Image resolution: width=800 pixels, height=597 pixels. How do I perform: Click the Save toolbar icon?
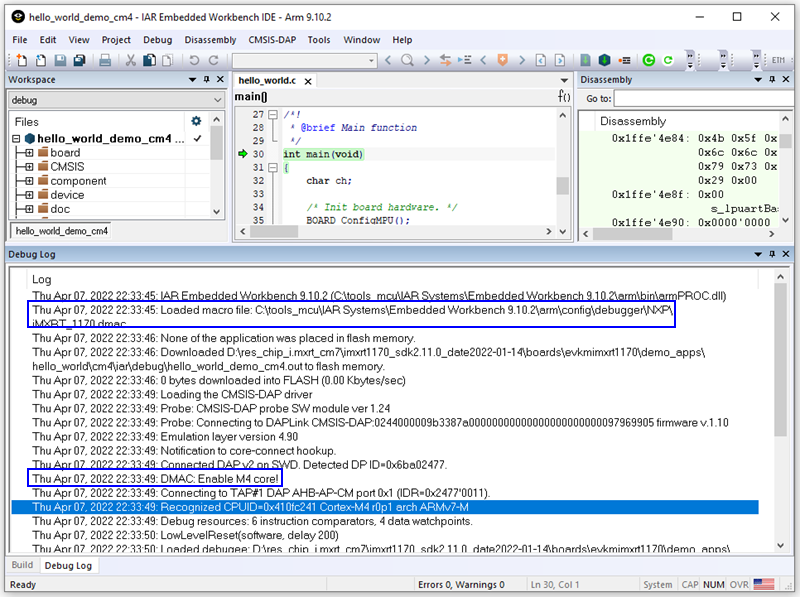pos(60,60)
